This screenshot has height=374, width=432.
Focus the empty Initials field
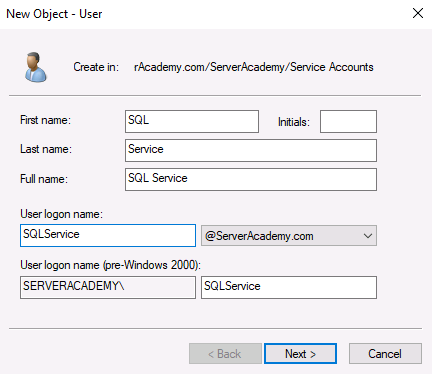pyautogui.click(x=348, y=121)
